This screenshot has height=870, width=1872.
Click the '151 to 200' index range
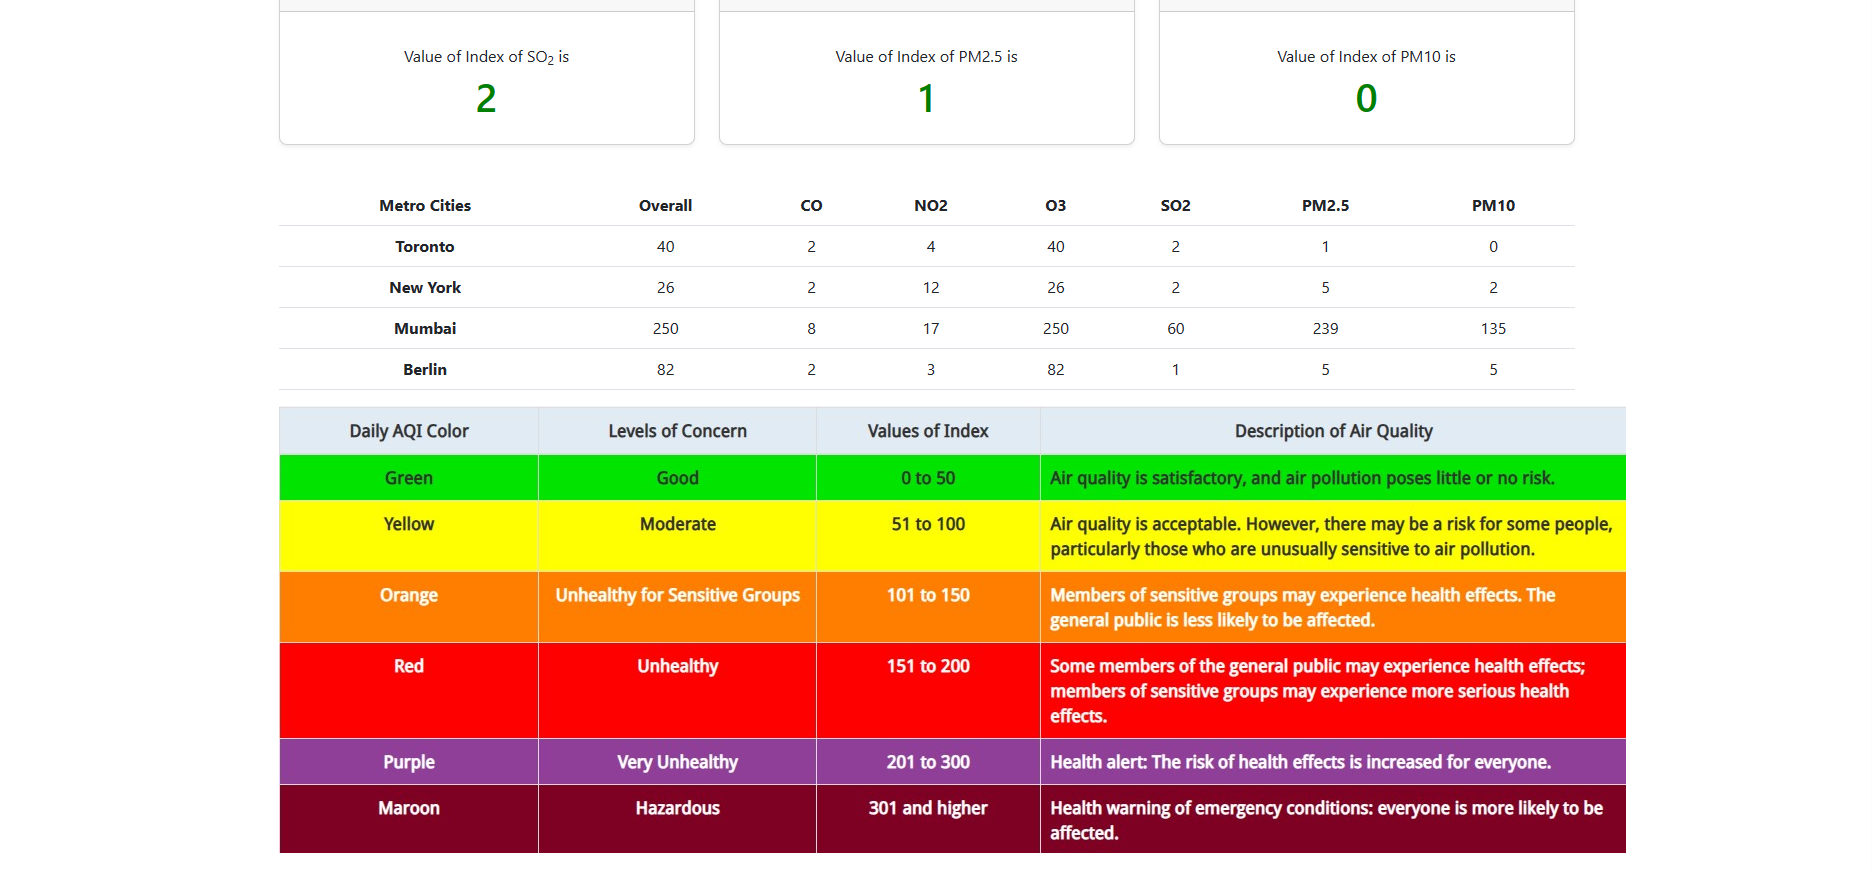point(928,690)
